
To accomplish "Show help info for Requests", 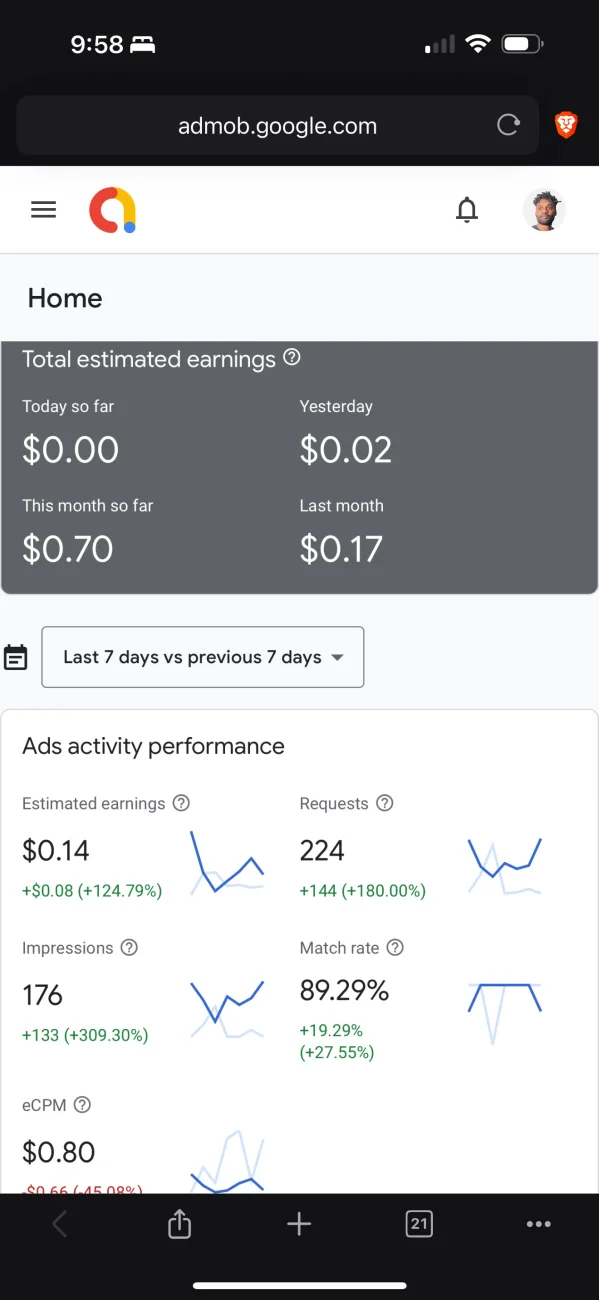I will point(385,803).
